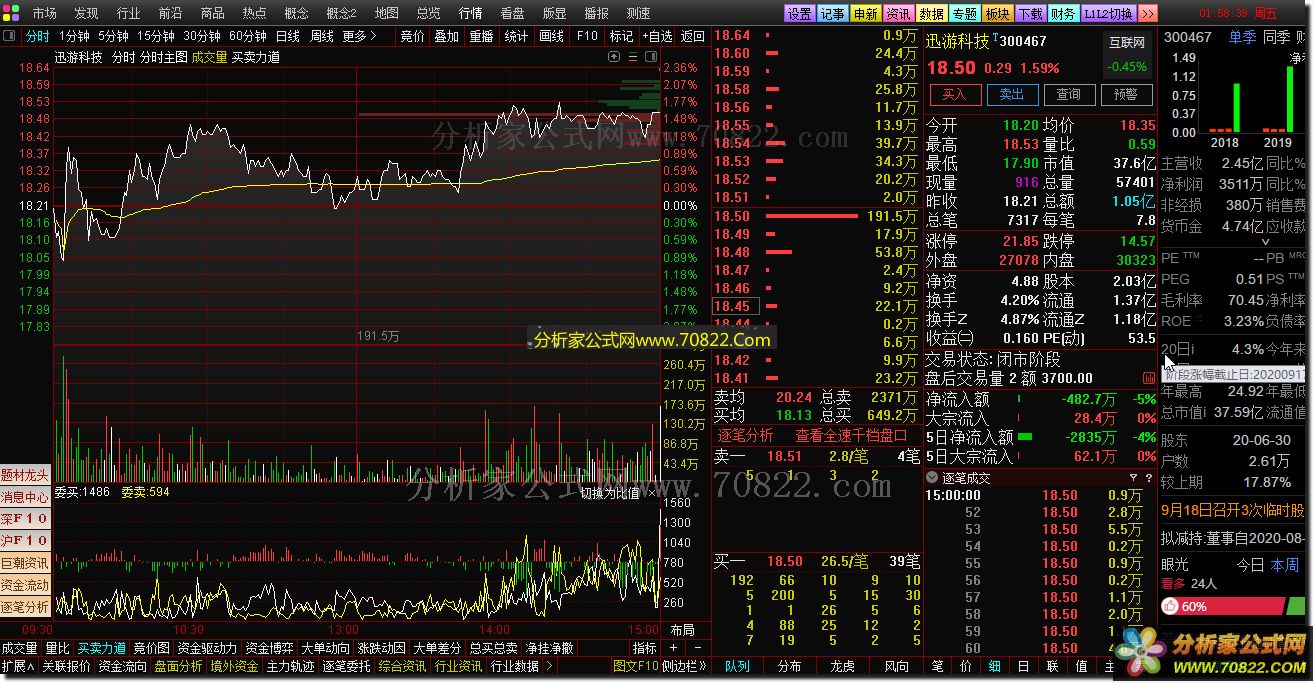
Task: Click the 查询 query button
Action: point(1068,94)
